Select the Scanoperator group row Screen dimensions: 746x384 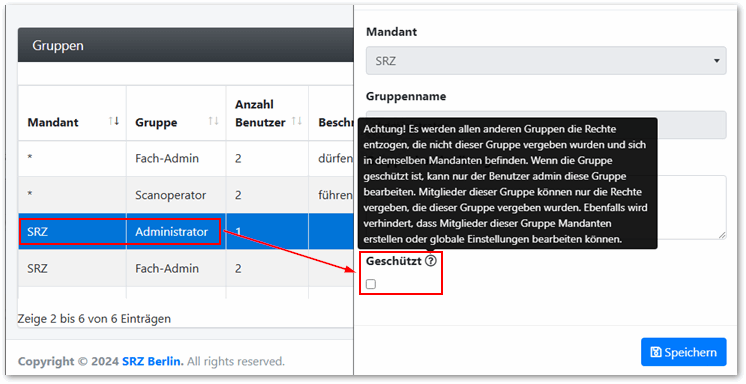[186, 195]
